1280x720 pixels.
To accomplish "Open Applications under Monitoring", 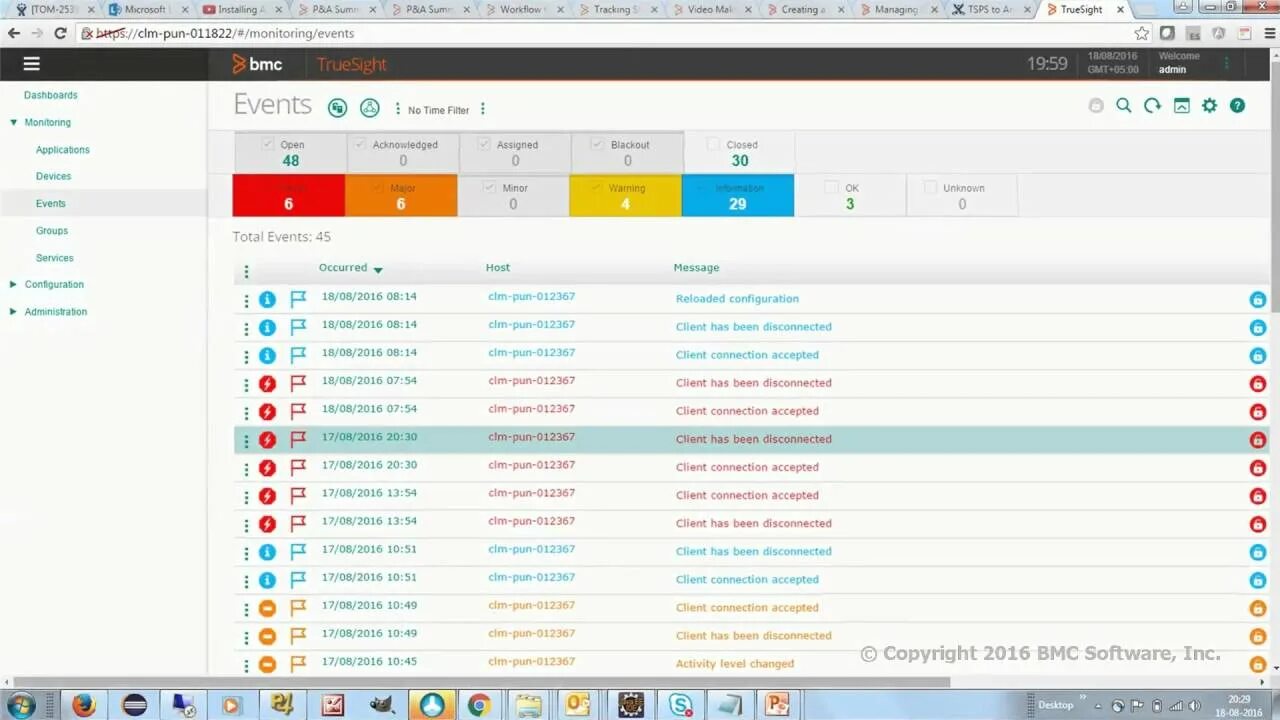I will 63,150.
